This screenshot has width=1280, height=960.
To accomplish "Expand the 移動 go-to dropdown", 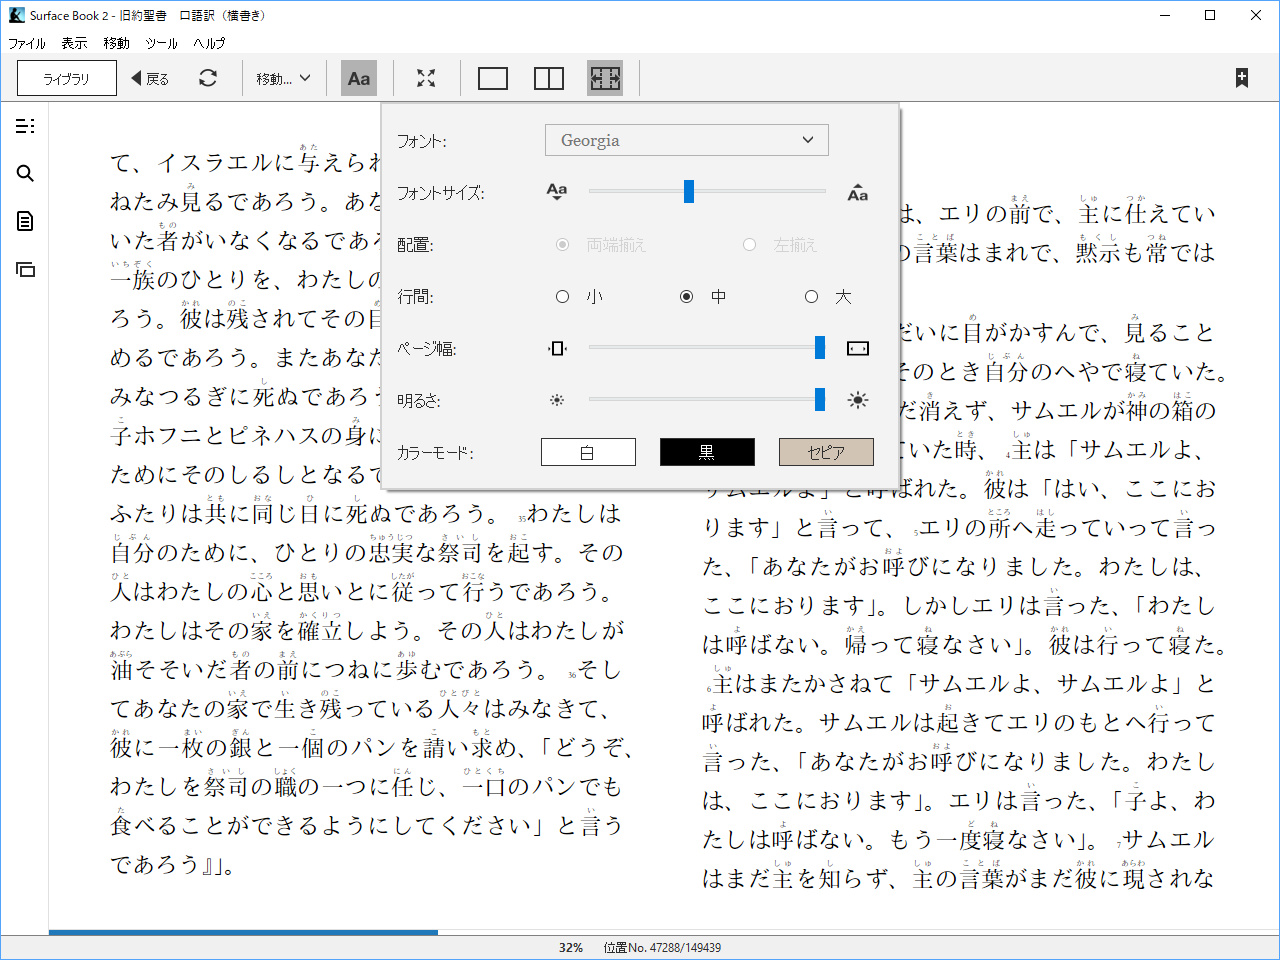I will click(284, 78).
